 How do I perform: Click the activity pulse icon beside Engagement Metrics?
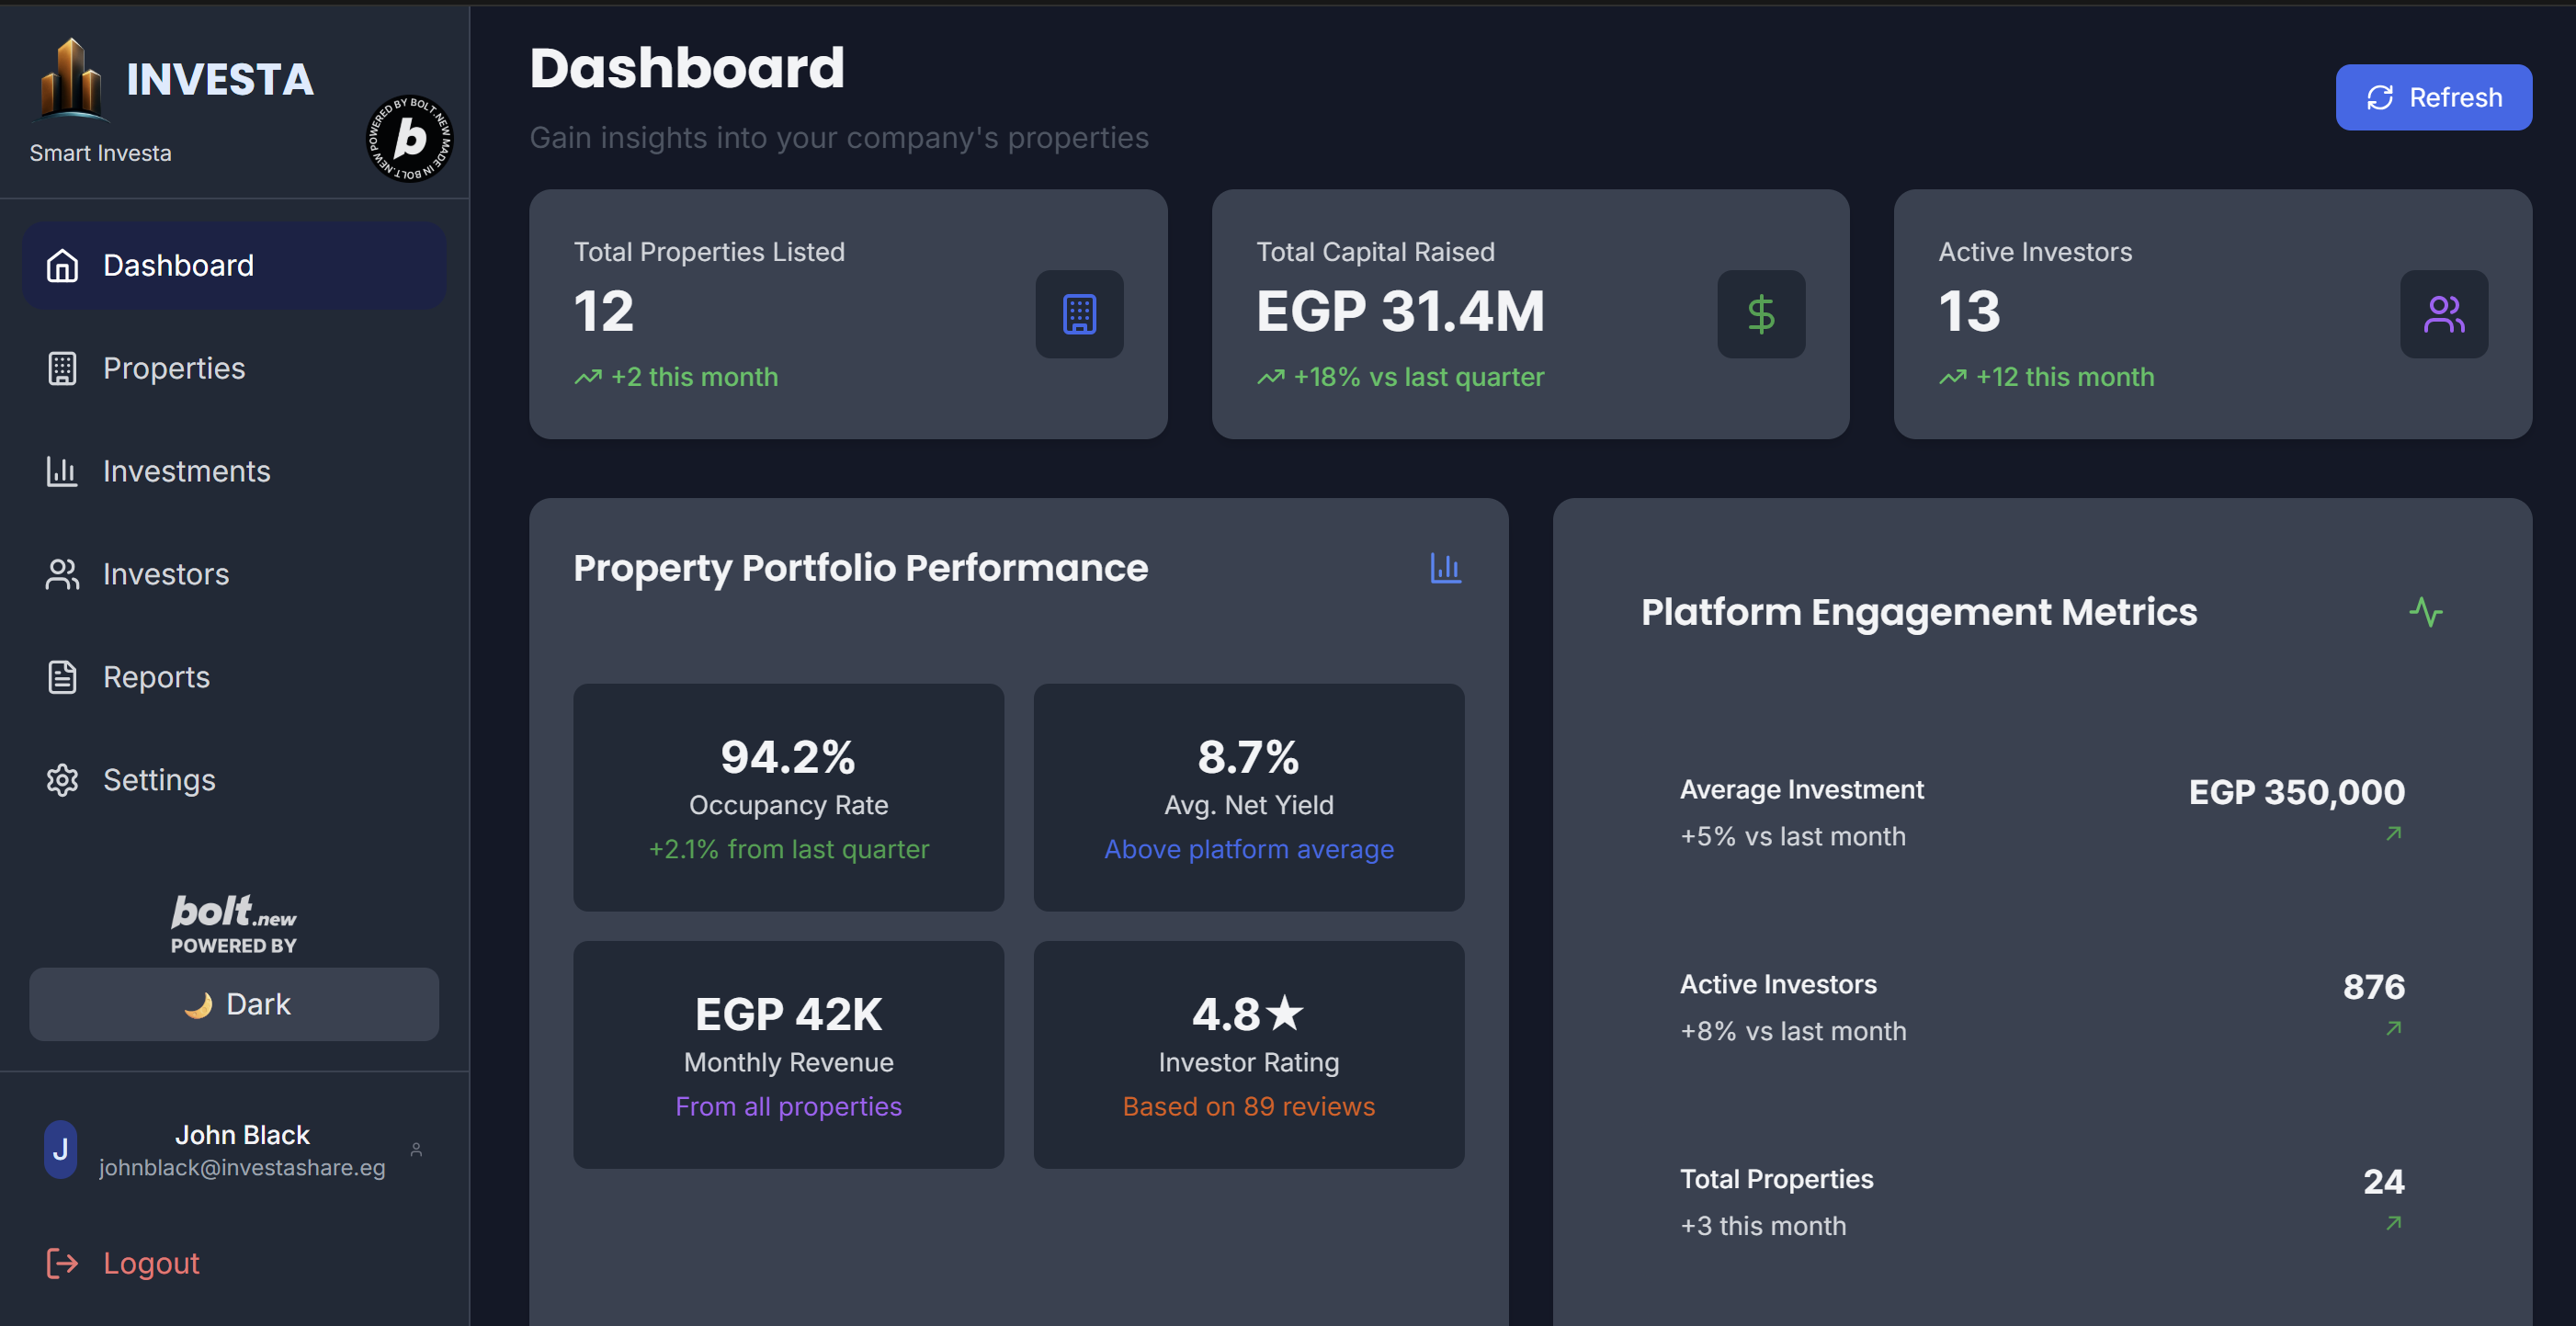2425,612
